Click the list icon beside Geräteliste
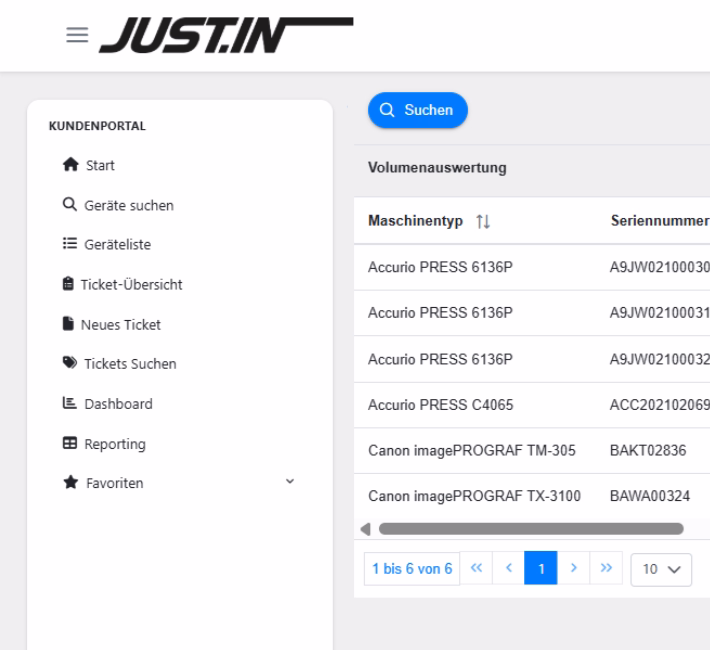This screenshot has width=710, height=650. pyautogui.click(x=70, y=244)
